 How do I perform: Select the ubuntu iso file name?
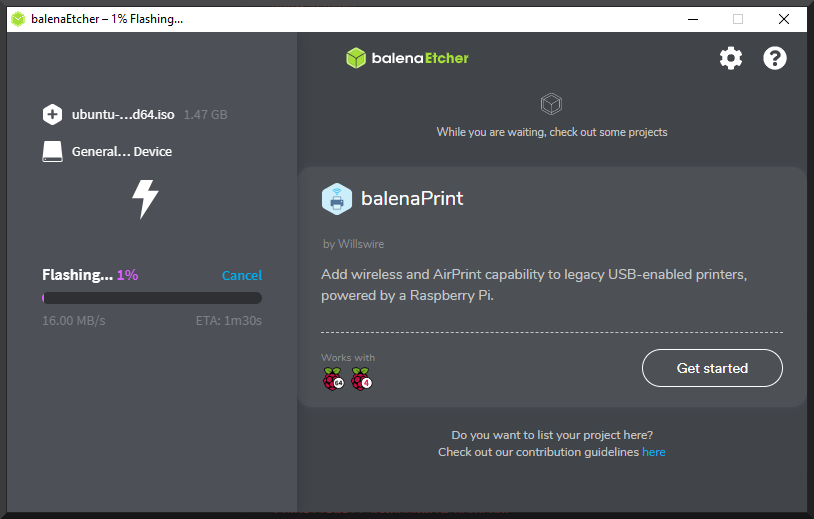pos(123,115)
